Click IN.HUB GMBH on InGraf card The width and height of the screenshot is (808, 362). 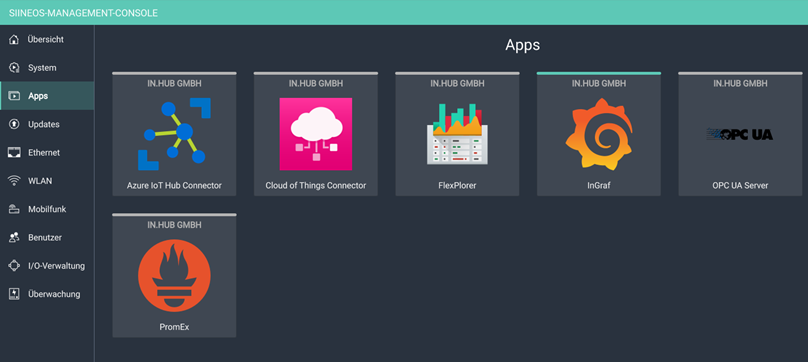point(599,83)
